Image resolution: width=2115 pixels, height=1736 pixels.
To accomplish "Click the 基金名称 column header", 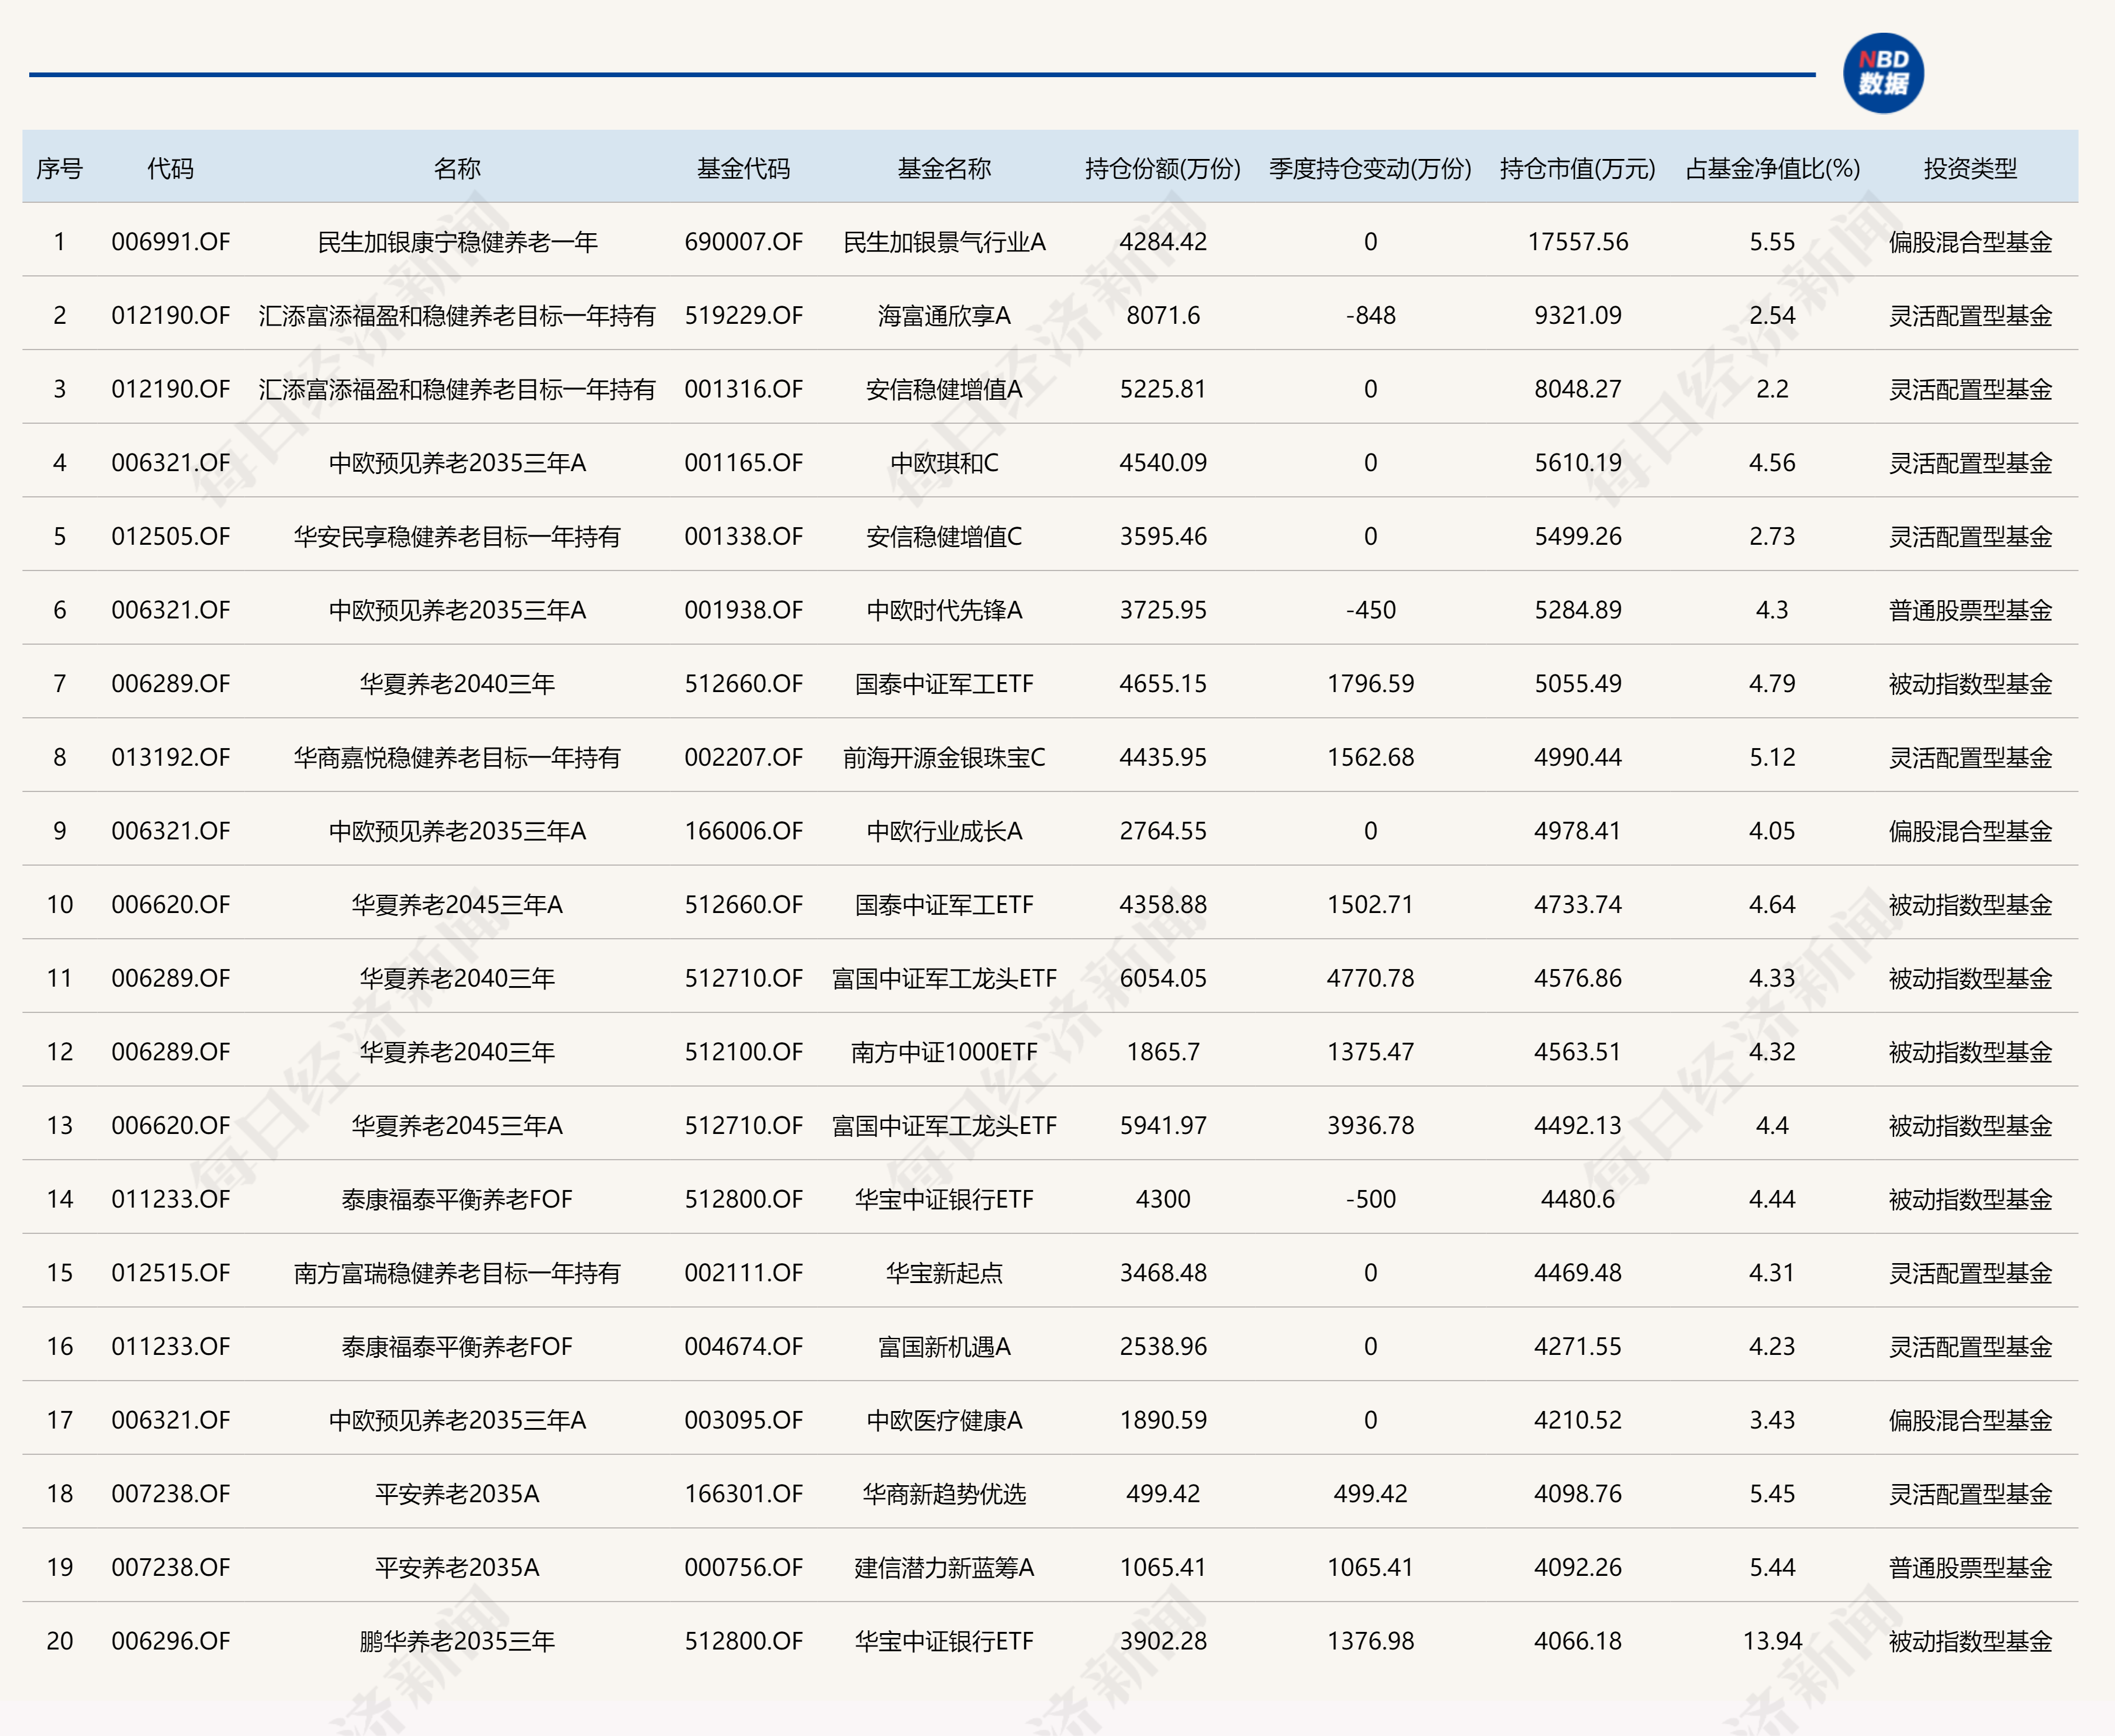I will tap(944, 168).
